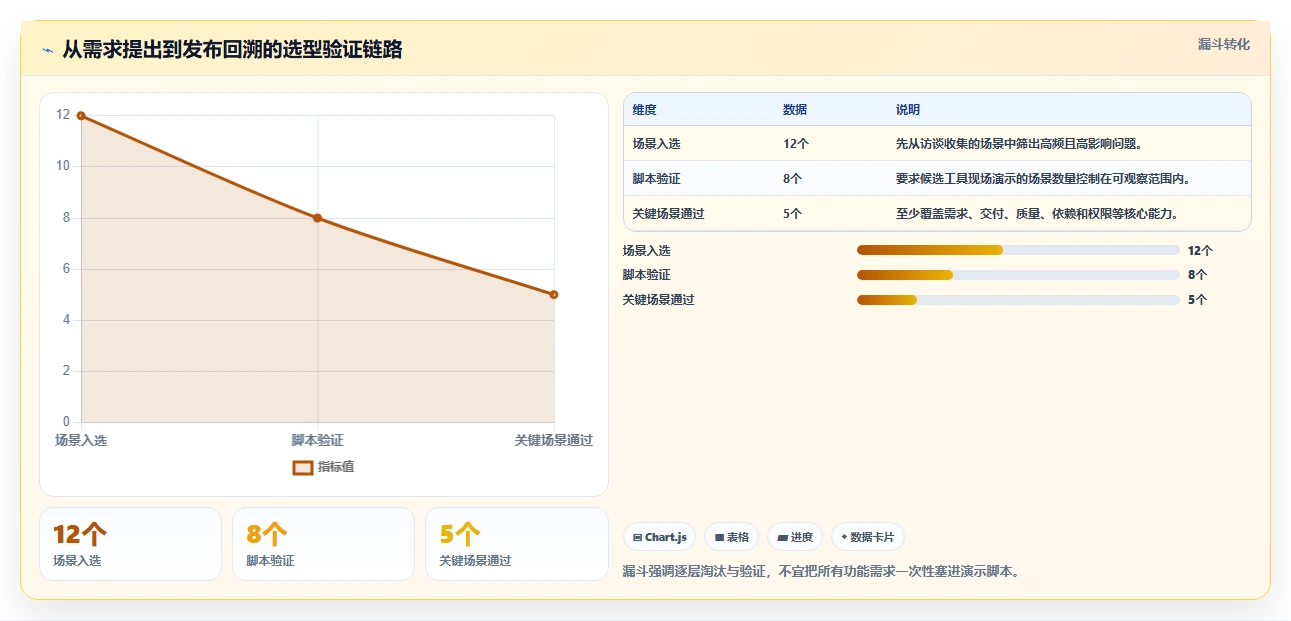Viewport: 1291px width, 621px height.
Task: Click the 说明 column header
Action: pyautogui.click(x=908, y=110)
